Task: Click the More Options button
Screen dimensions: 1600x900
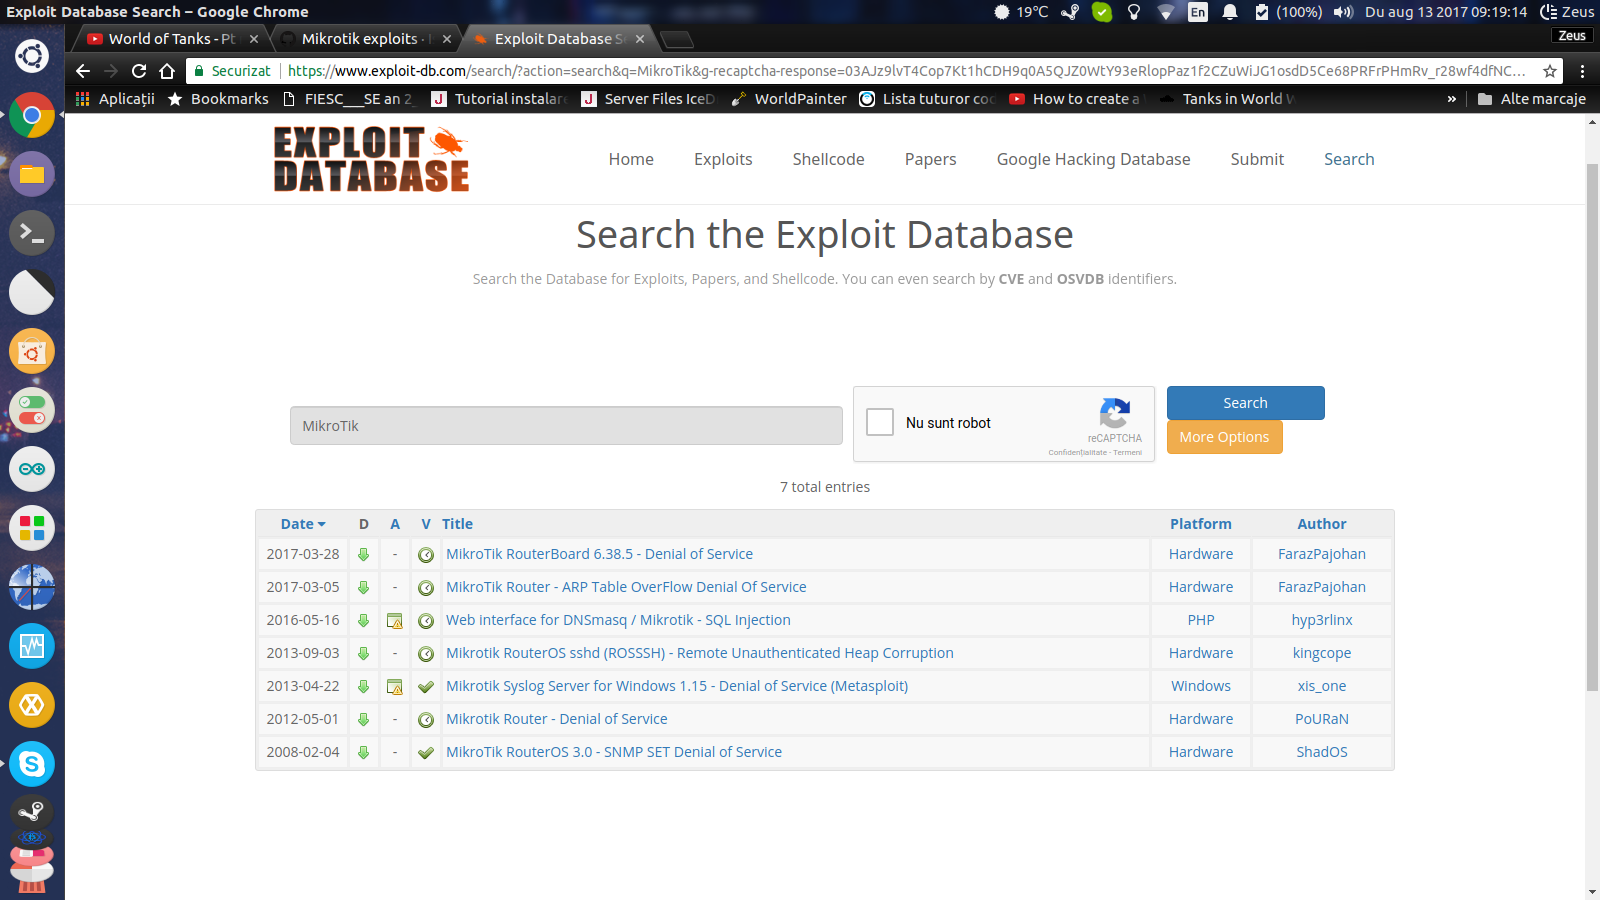Action: (1224, 437)
